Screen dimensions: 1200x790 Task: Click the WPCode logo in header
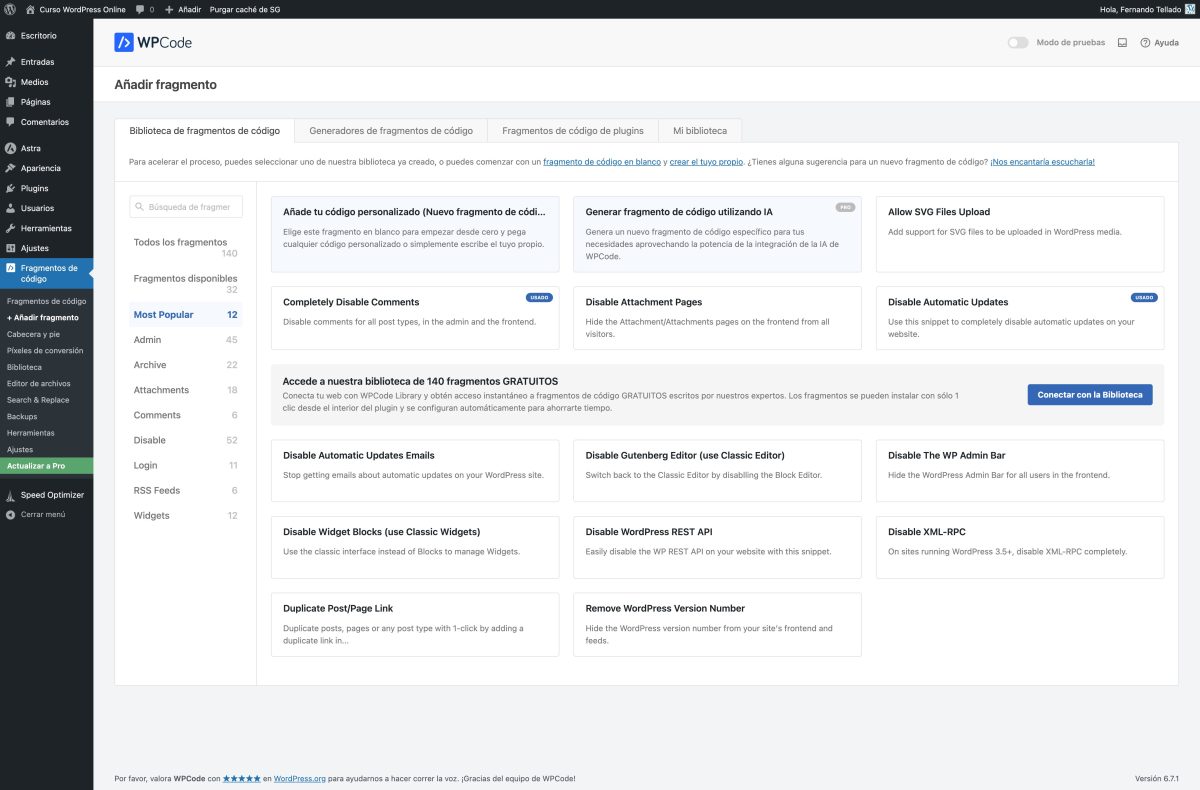tap(153, 43)
